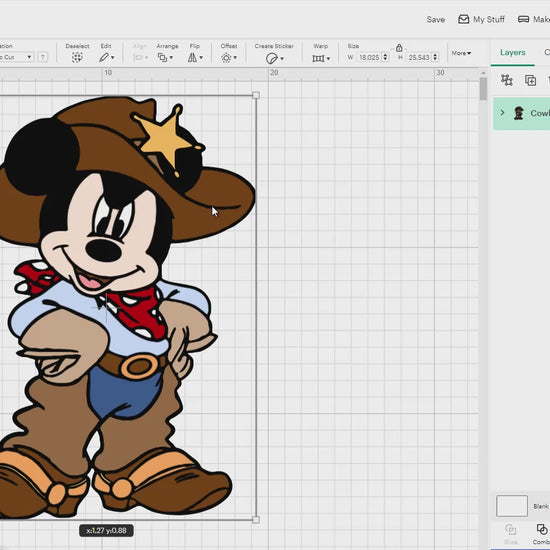
Task: Open the Create Sticker dropdown arrow
Action: pos(282,59)
